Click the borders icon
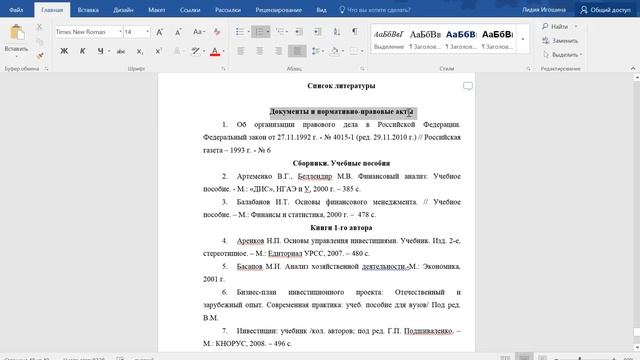This screenshot has width=640, height=360. (x=354, y=51)
